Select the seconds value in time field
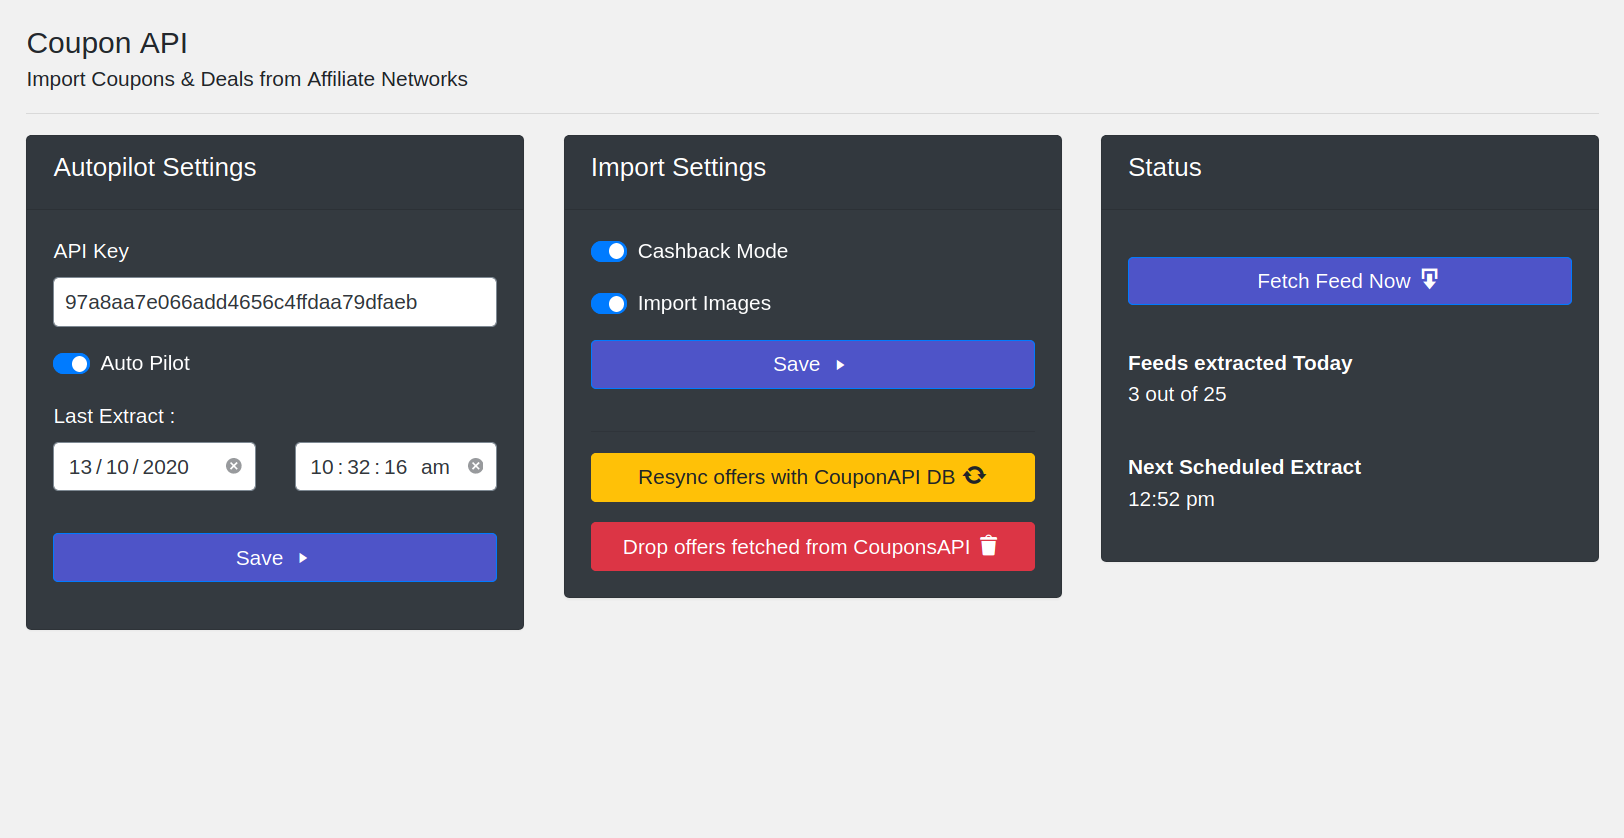Viewport: 1624px width, 838px height. coord(395,467)
